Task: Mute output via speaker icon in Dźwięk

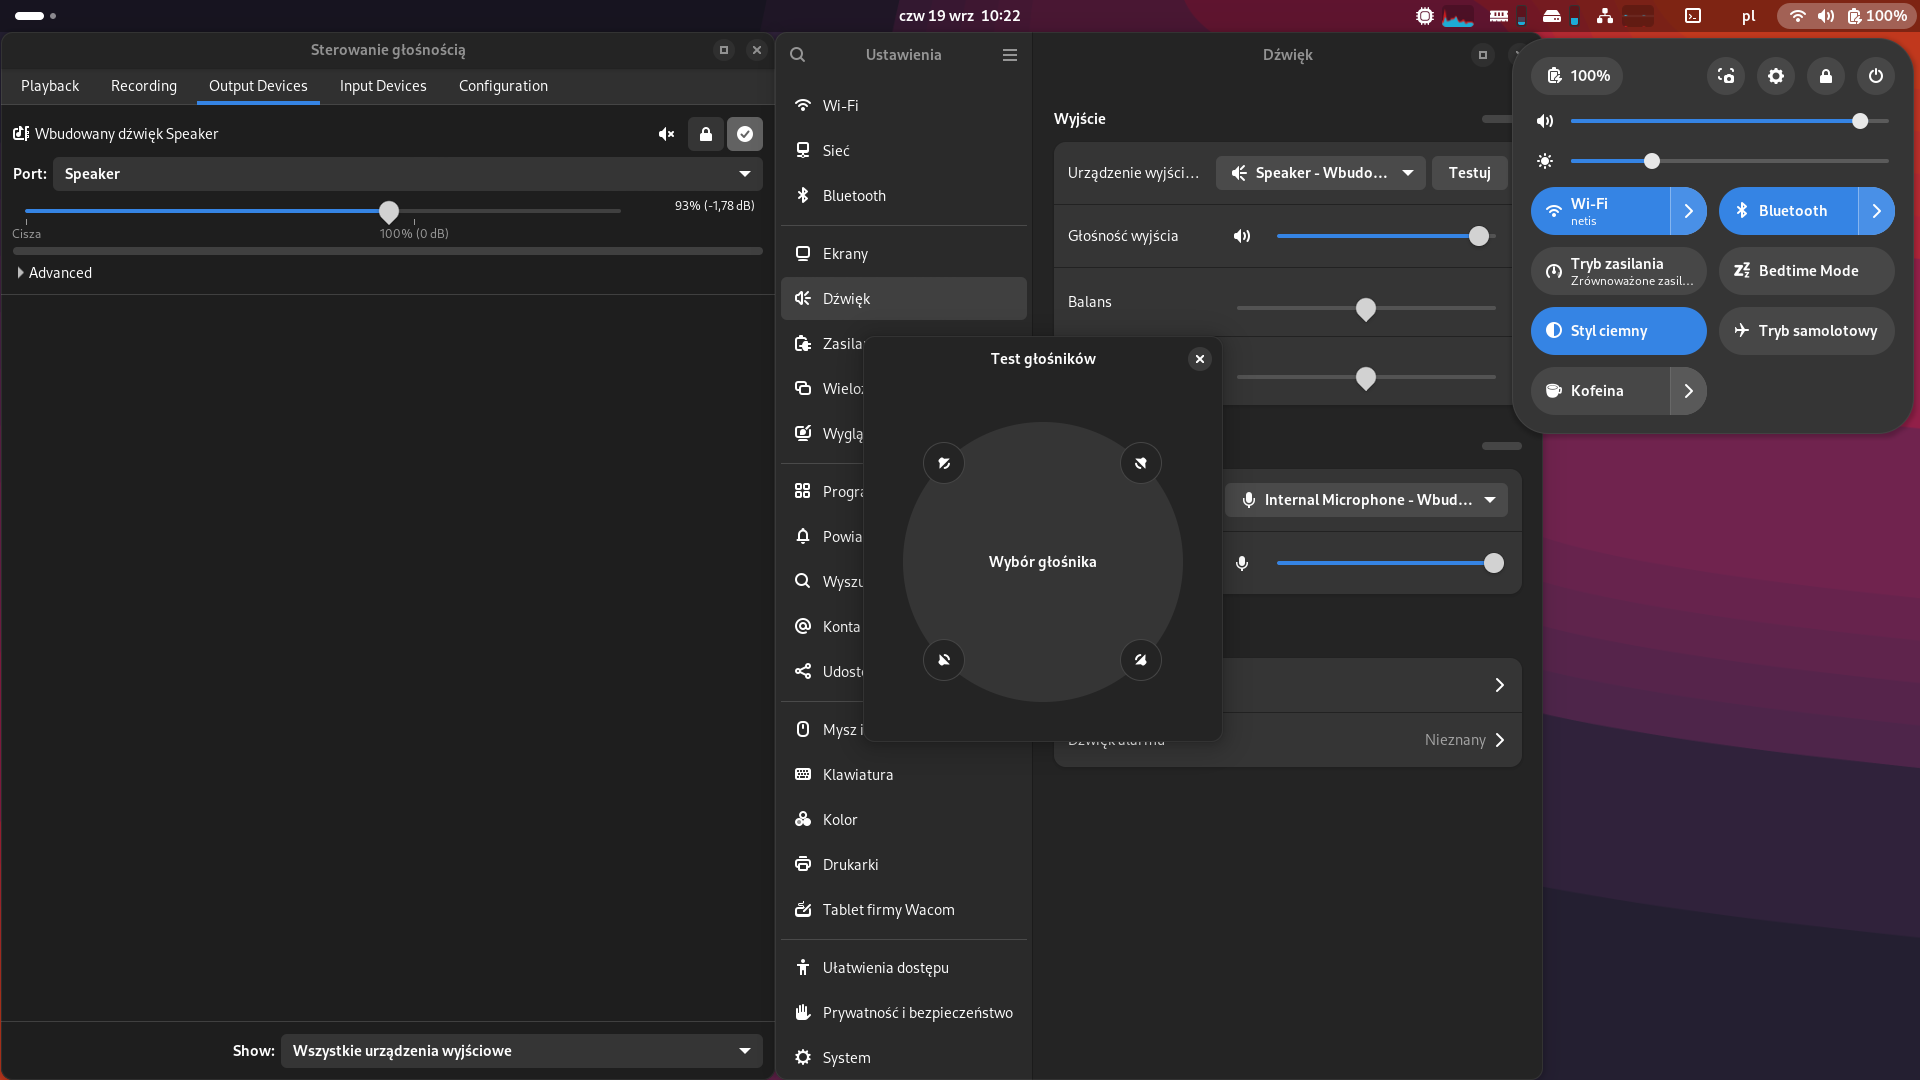Action: (1242, 236)
